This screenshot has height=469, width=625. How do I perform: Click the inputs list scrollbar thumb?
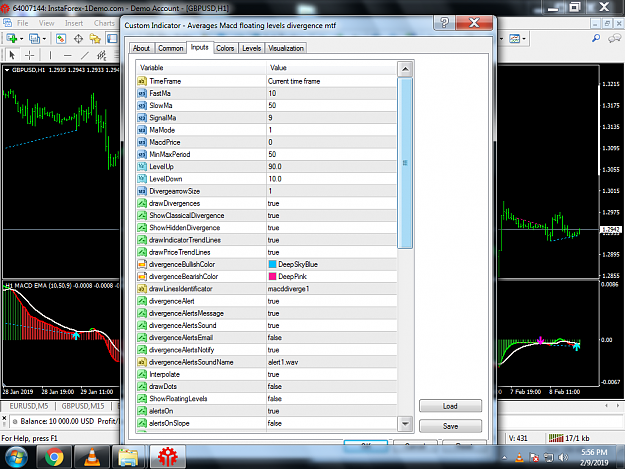[405, 163]
